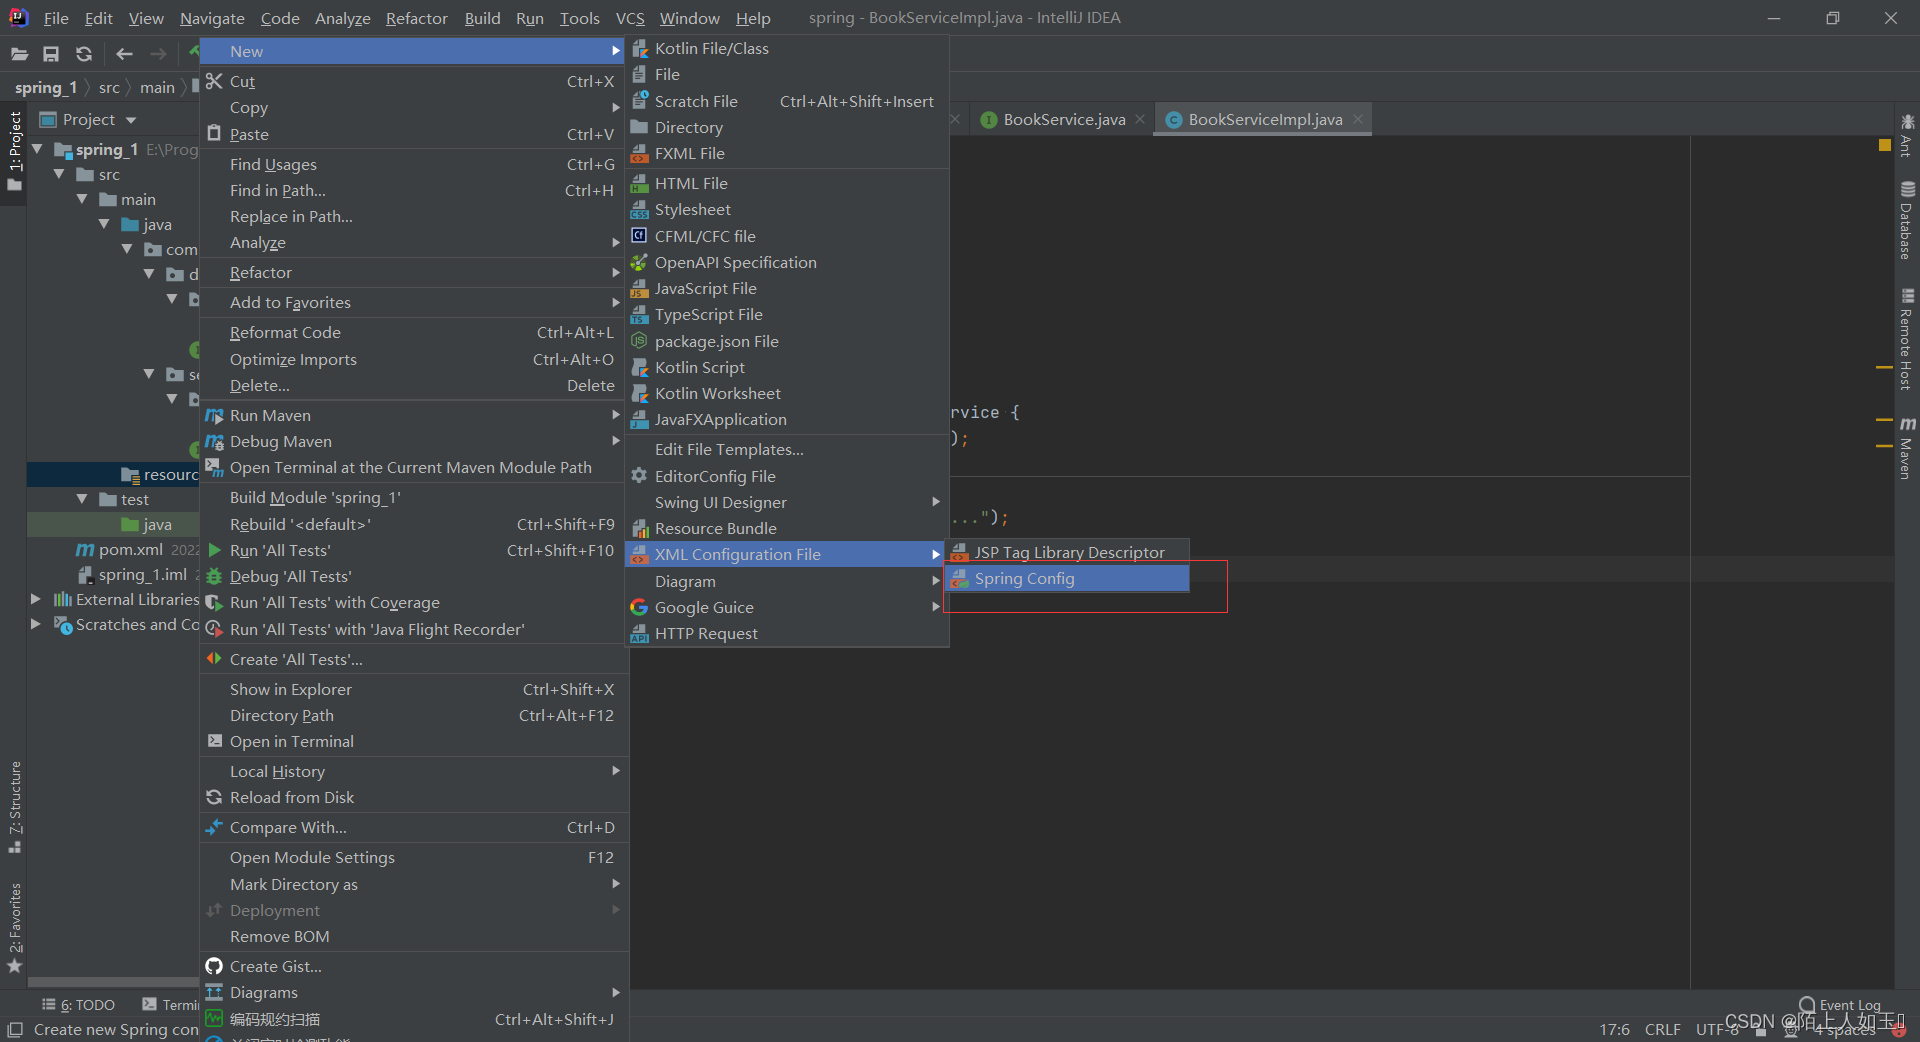This screenshot has height=1042, width=1920.
Task: Create a new HTTP Request
Action: pyautogui.click(x=787, y=633)
